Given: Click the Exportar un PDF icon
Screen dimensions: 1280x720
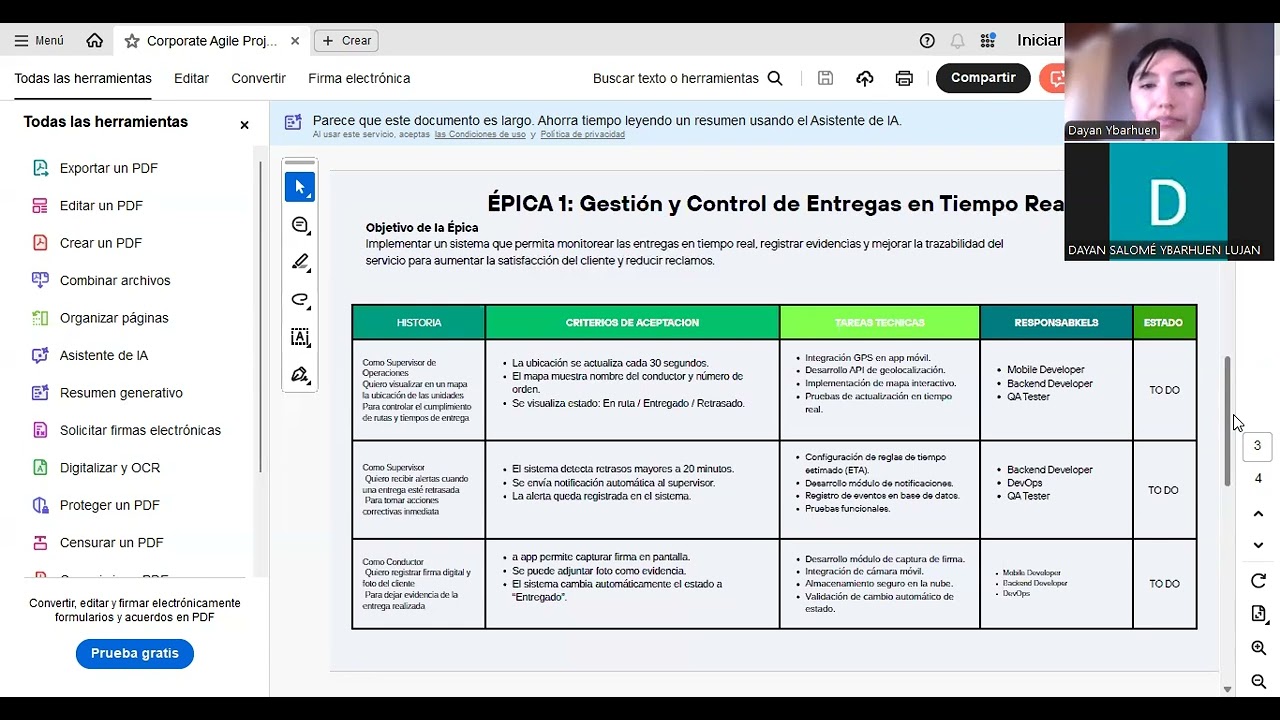Looking at the screenshot, I should pos(40,168).
